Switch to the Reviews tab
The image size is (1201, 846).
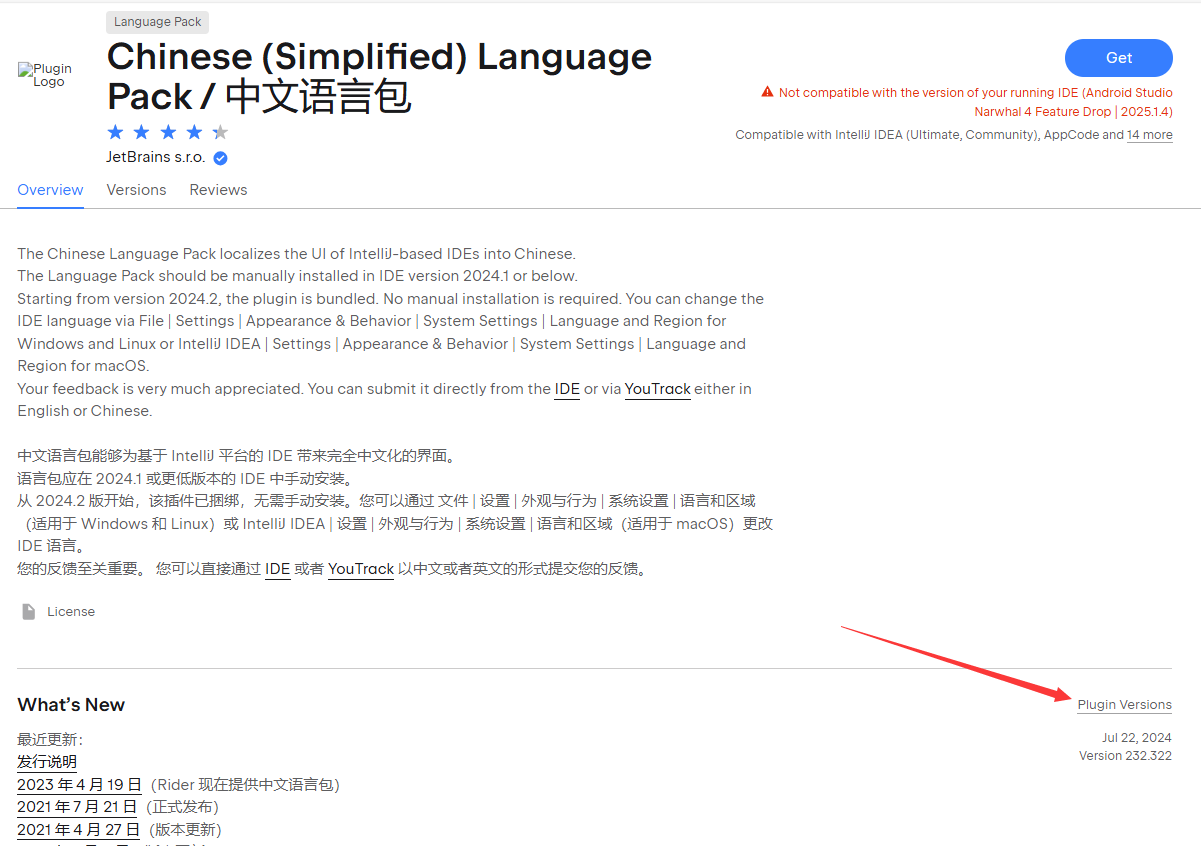coord(218,190)
